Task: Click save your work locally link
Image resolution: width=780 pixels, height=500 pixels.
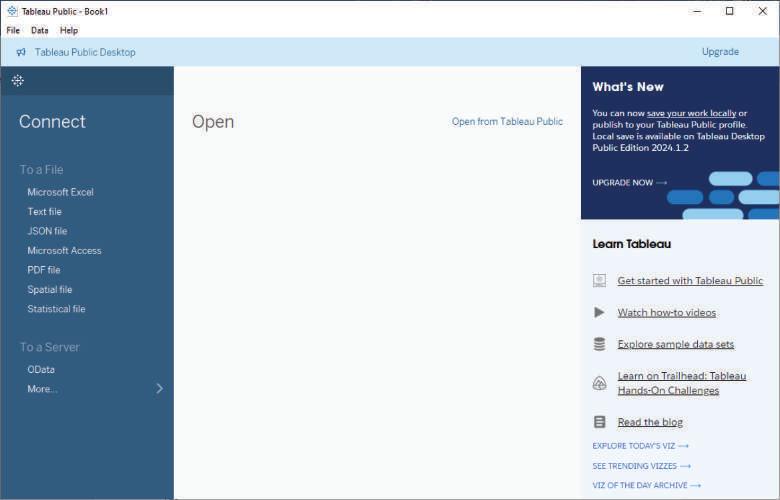Action: click(691, 113)
